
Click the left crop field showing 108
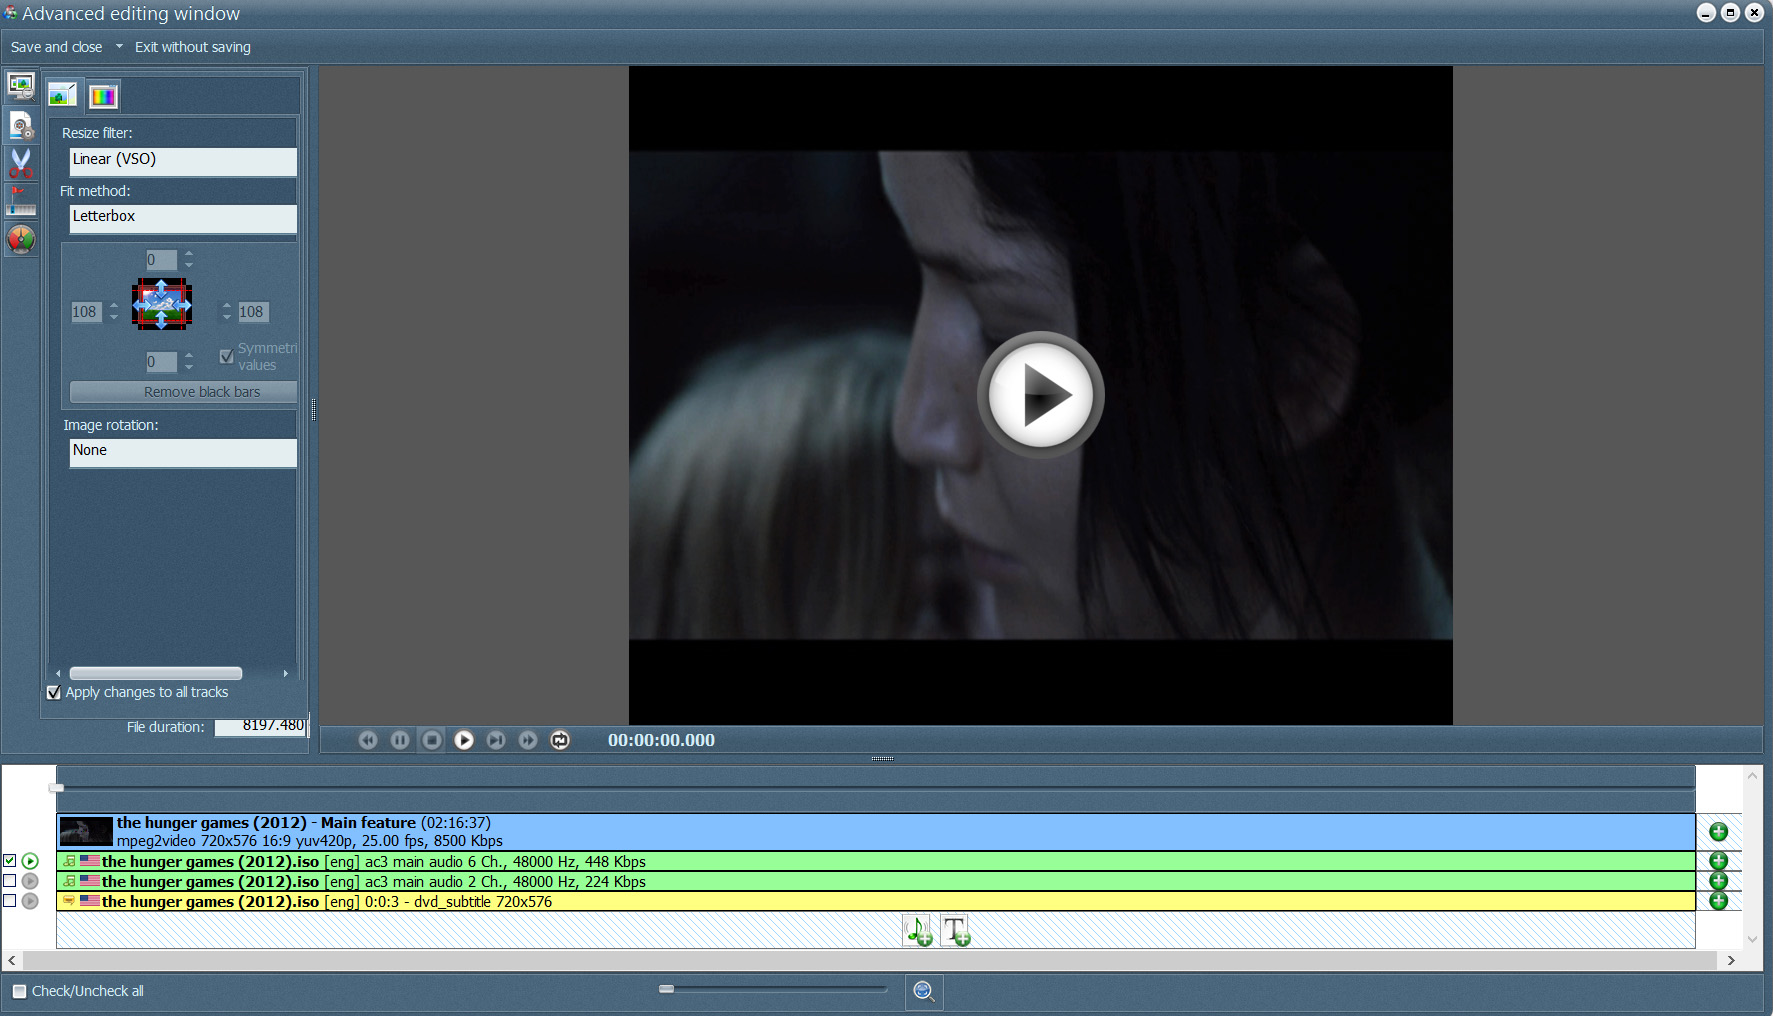click(x=86, y=312)
